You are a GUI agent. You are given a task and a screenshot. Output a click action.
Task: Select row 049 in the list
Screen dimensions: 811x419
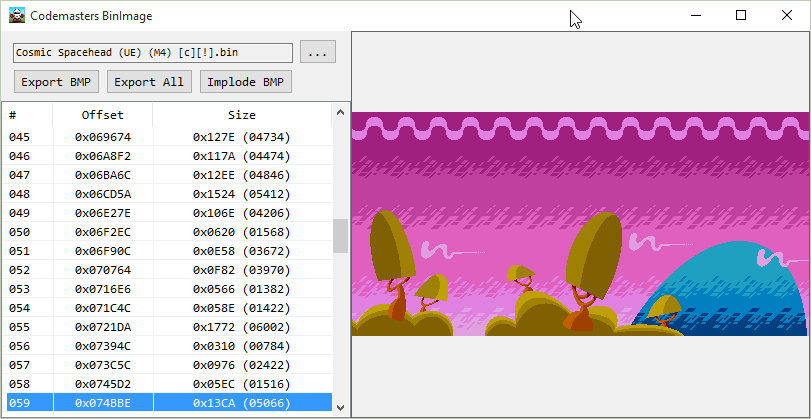tap(167, 213)
